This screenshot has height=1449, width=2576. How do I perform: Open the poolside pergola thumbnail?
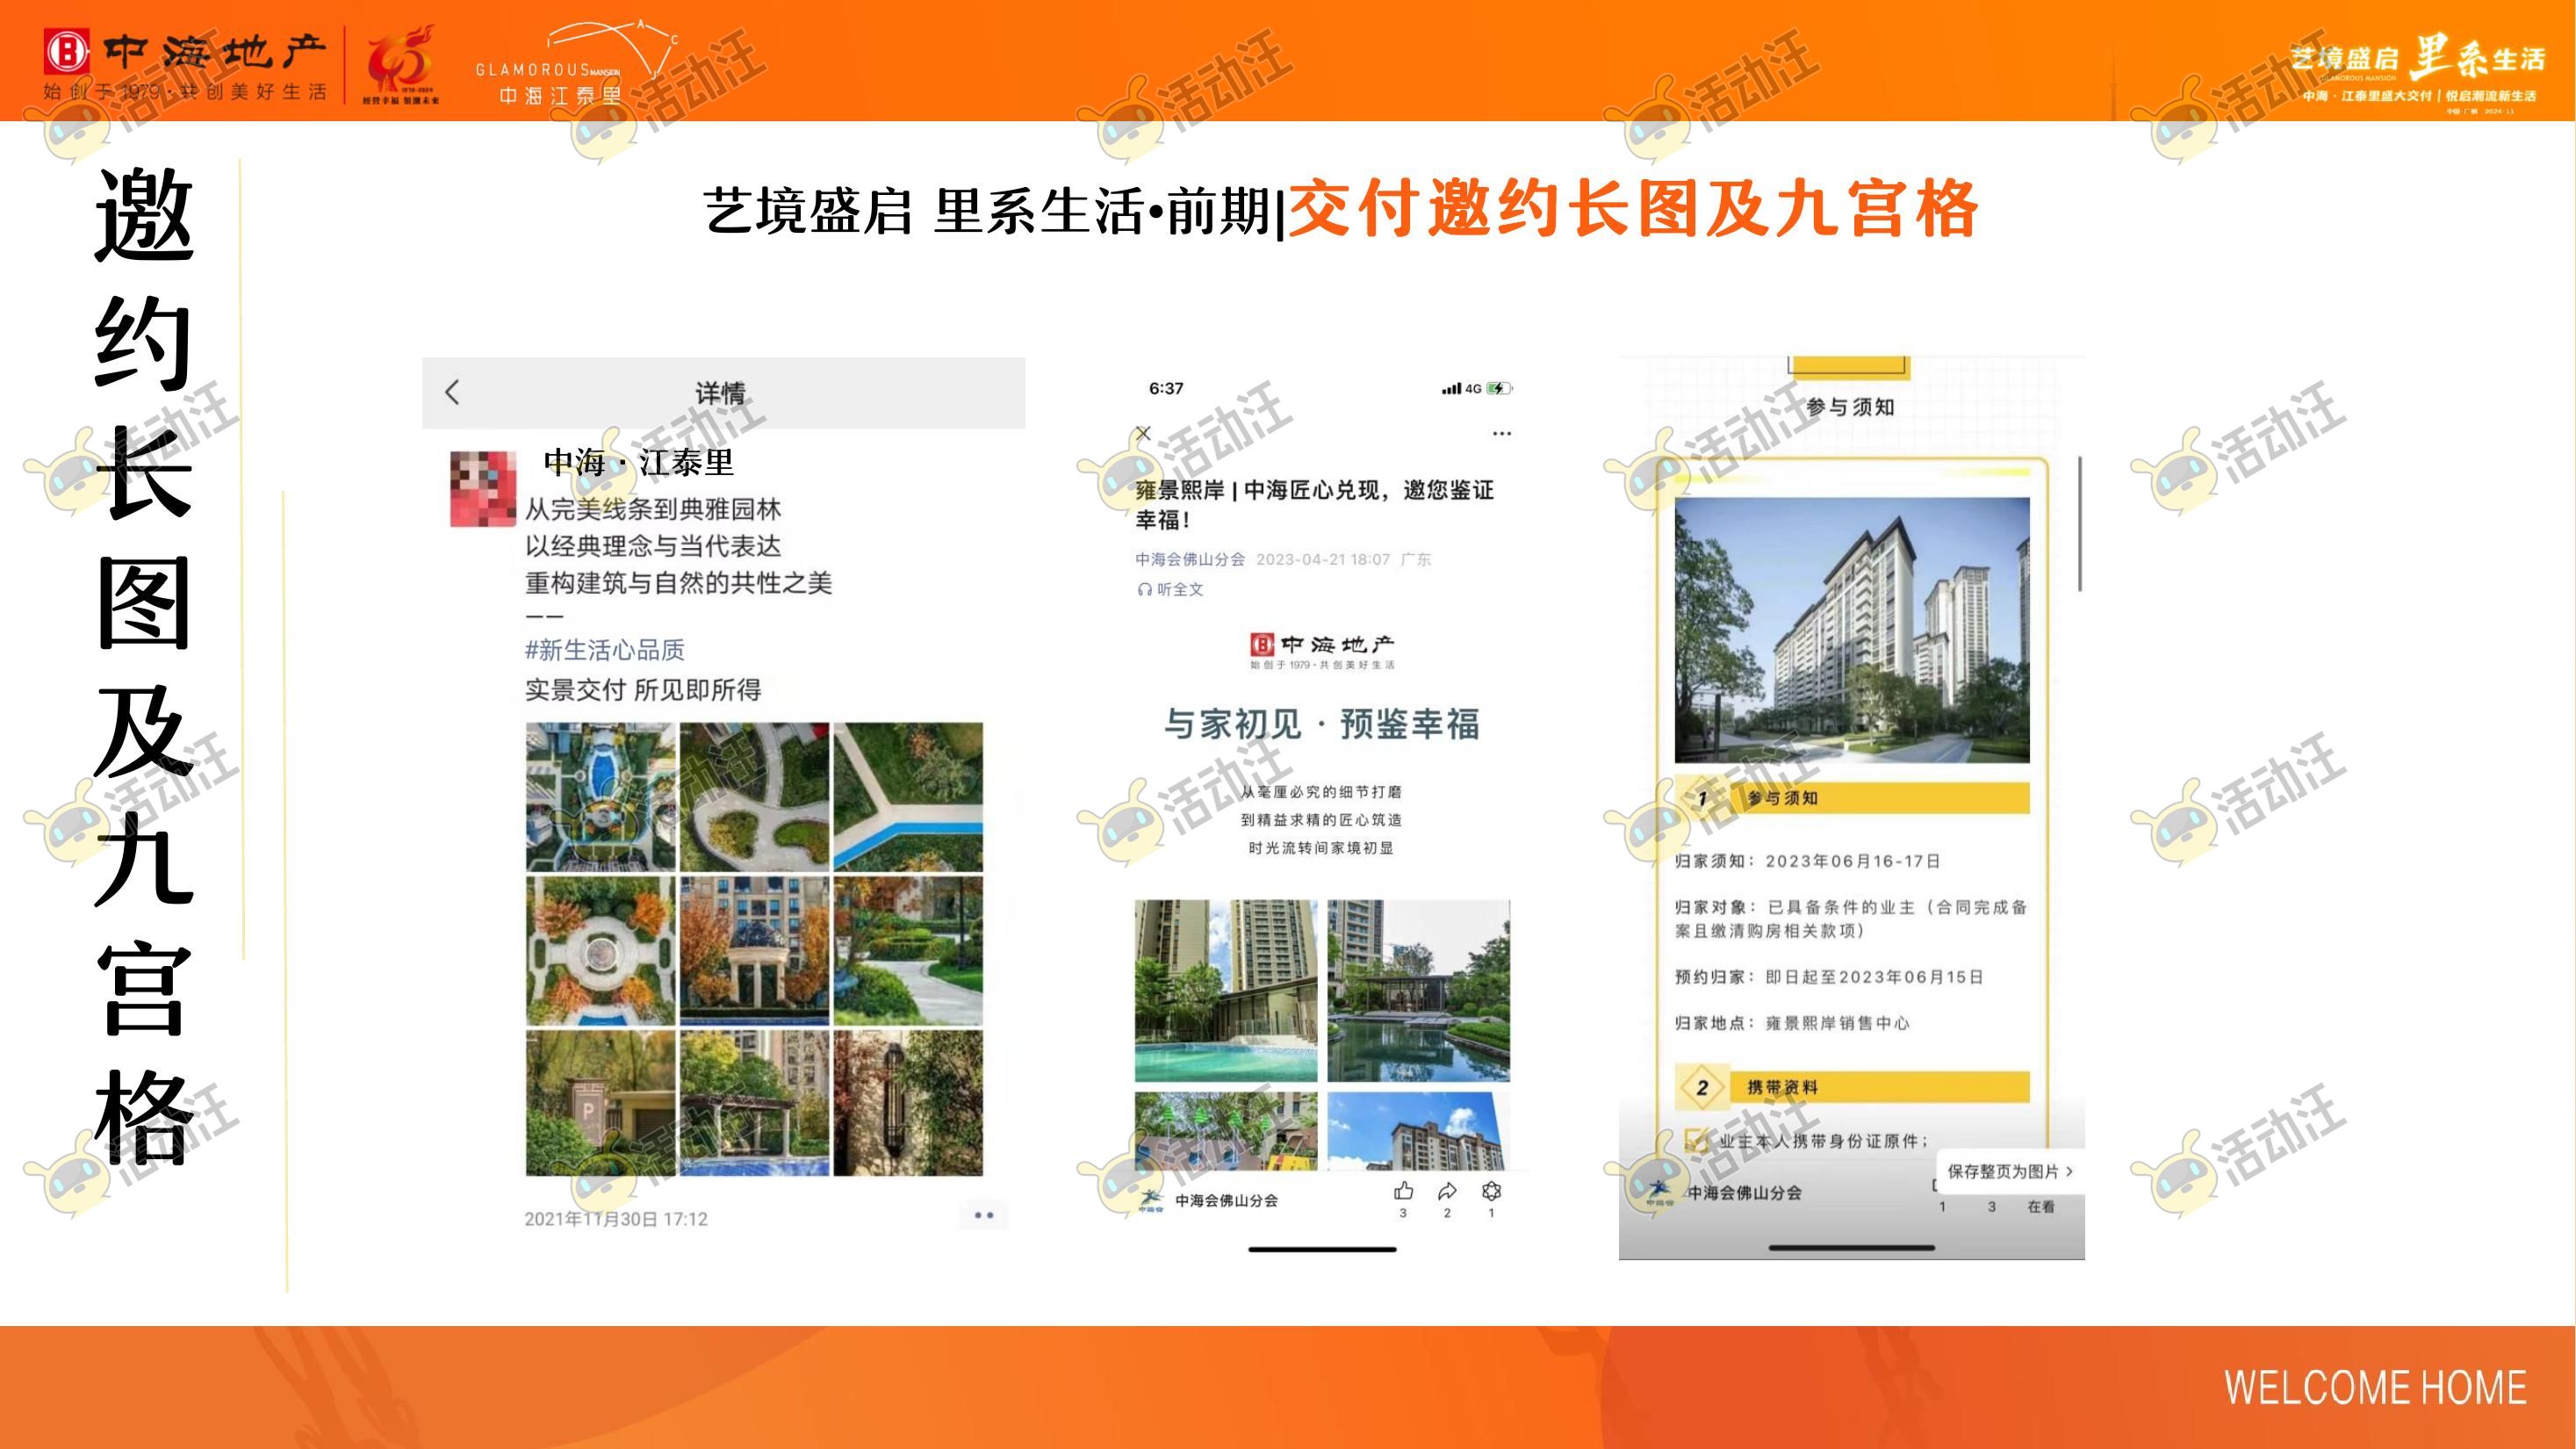[755, 1103]
